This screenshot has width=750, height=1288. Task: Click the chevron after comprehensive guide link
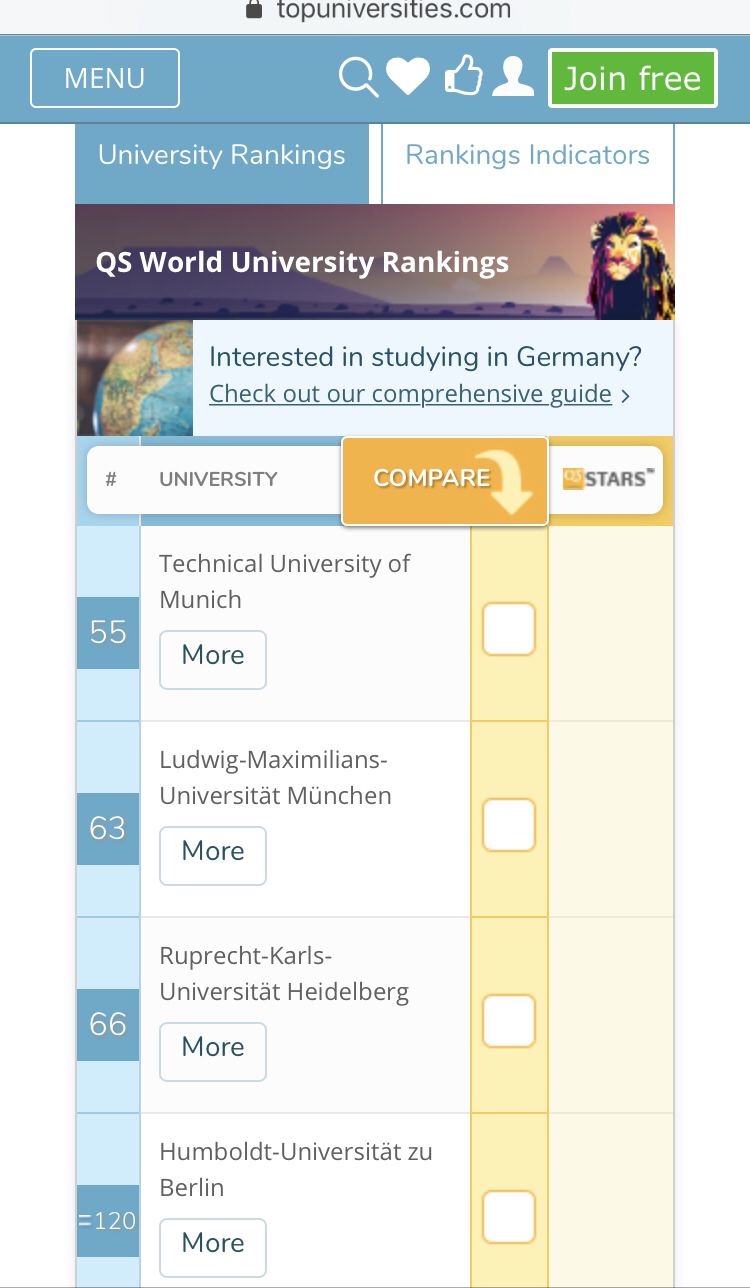(x=626, y=395)
